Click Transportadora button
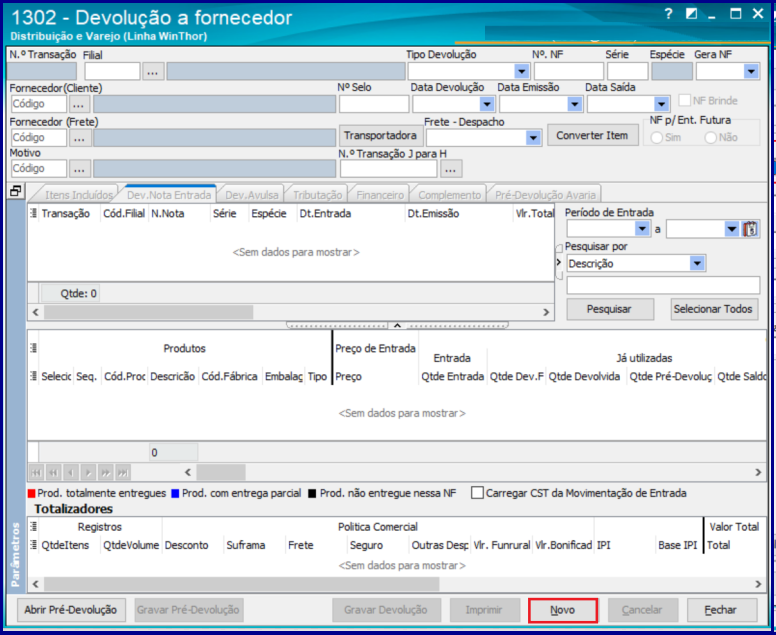Image resolution: width=776 pixels, height=635 pixels. coord(380,136)
